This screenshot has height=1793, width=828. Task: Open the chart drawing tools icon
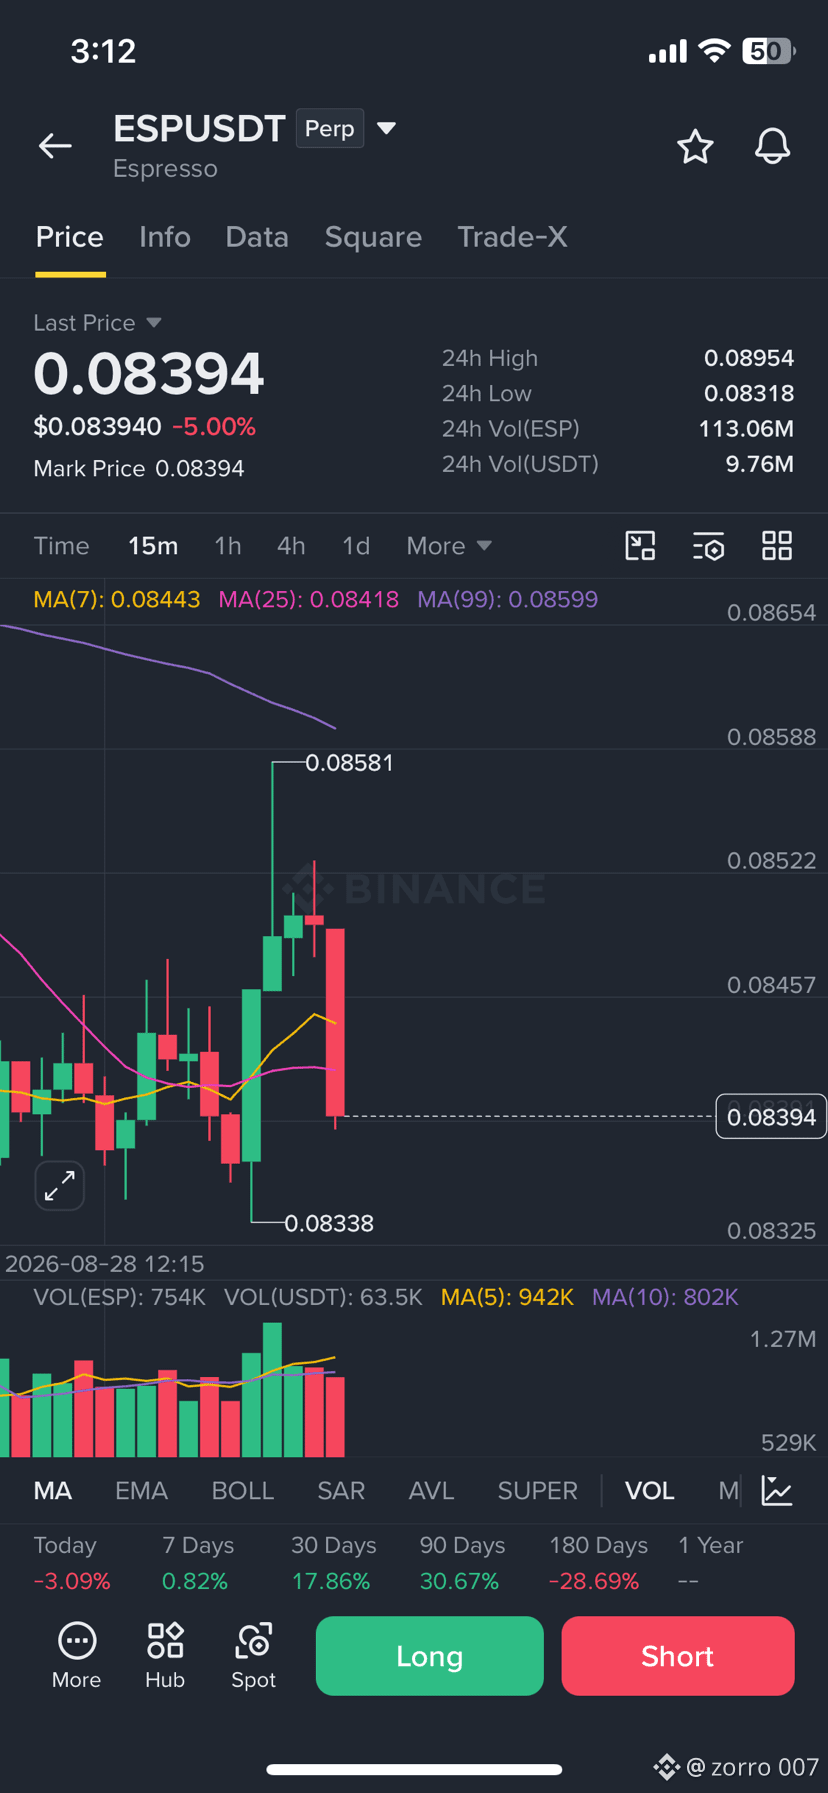tap(640, 546)
